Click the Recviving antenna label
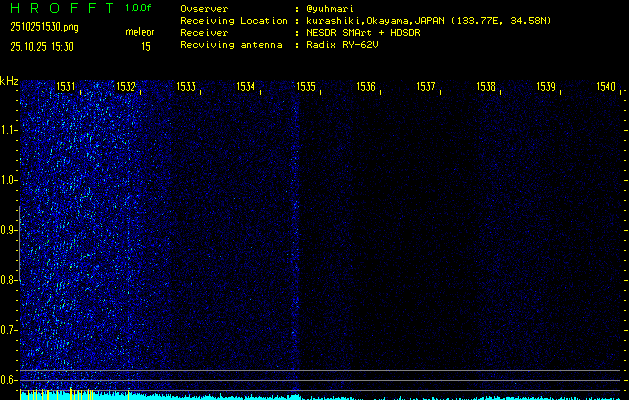629x400 pixels. pos(231,45)
